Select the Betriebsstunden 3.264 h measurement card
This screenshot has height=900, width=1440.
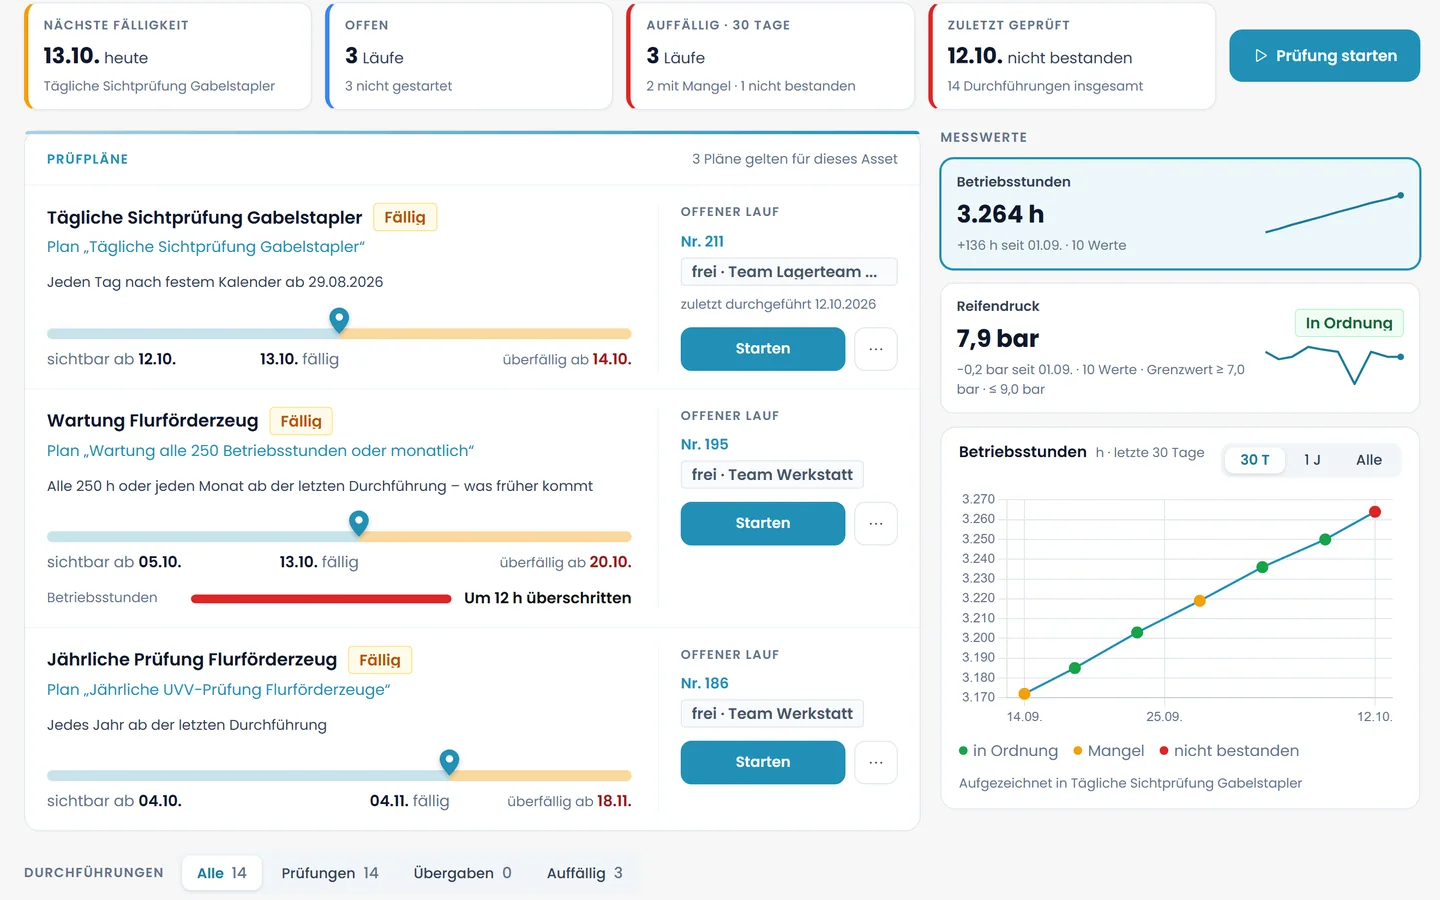pyautogui.click(x=1180, y=214)
